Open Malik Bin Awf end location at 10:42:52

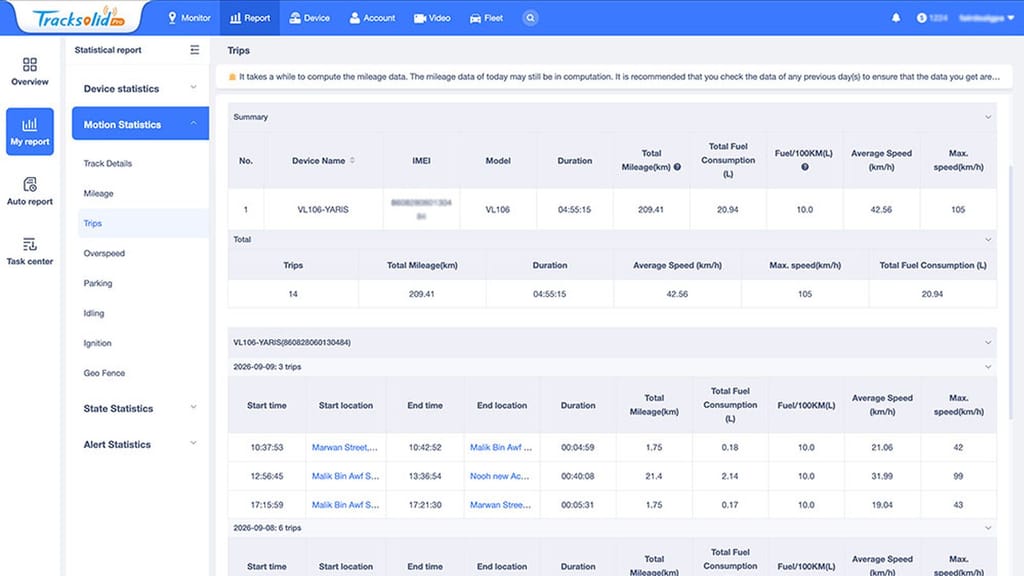[501, 447]
